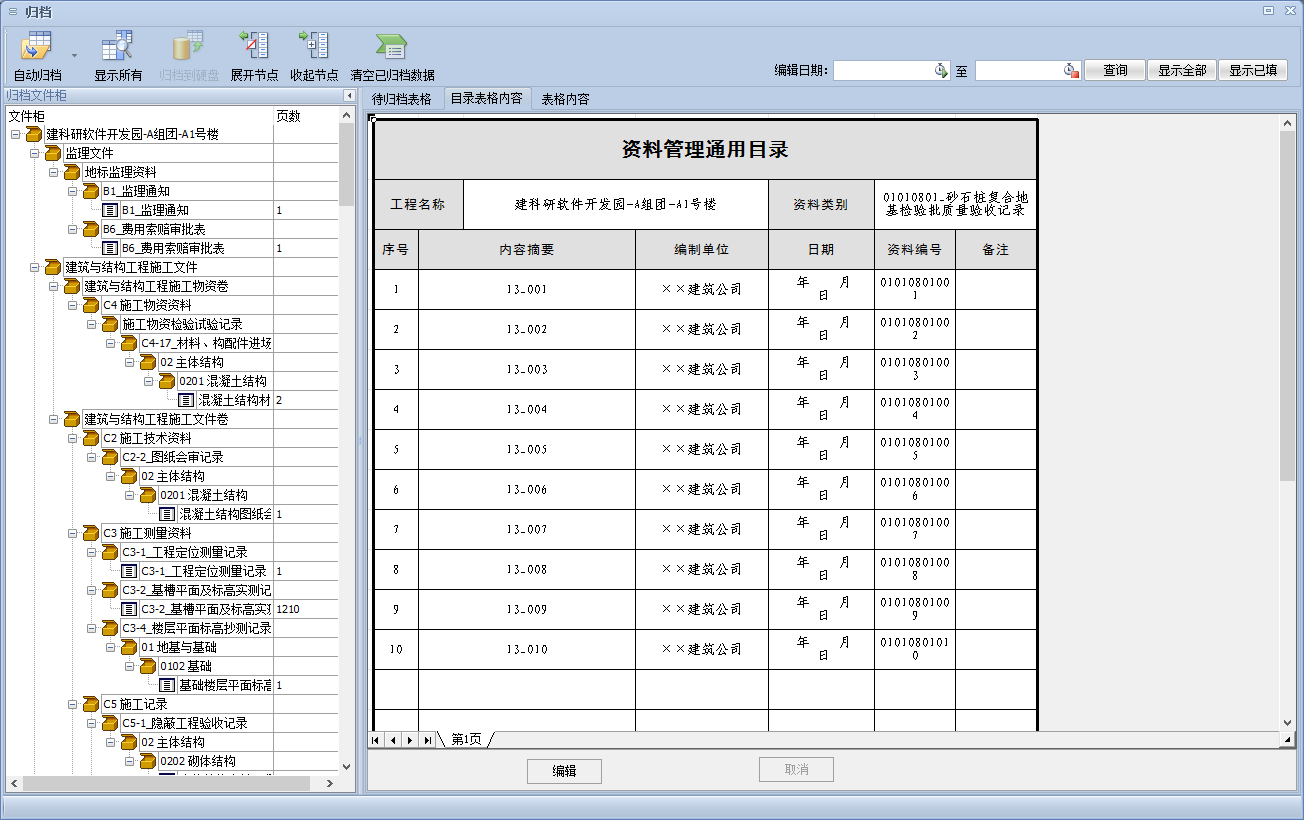The height and width of the screenshot is (820, 1304).
Task: Click the document icon of 基础楼层平面标高
Action: 167,685
